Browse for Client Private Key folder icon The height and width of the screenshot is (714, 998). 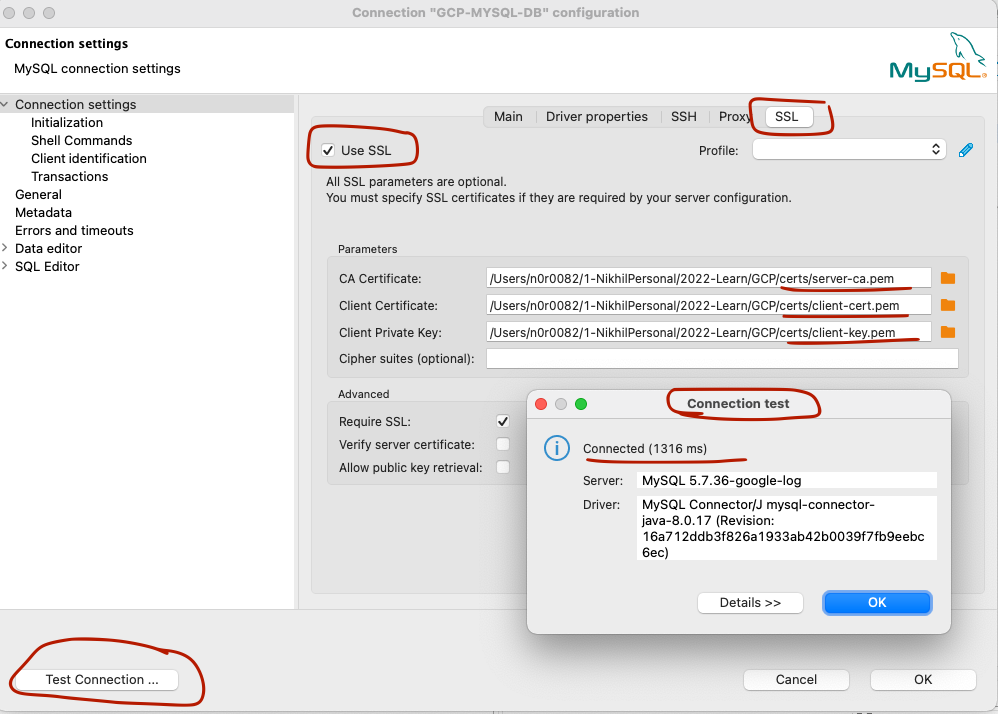click(x=948, y=332)
